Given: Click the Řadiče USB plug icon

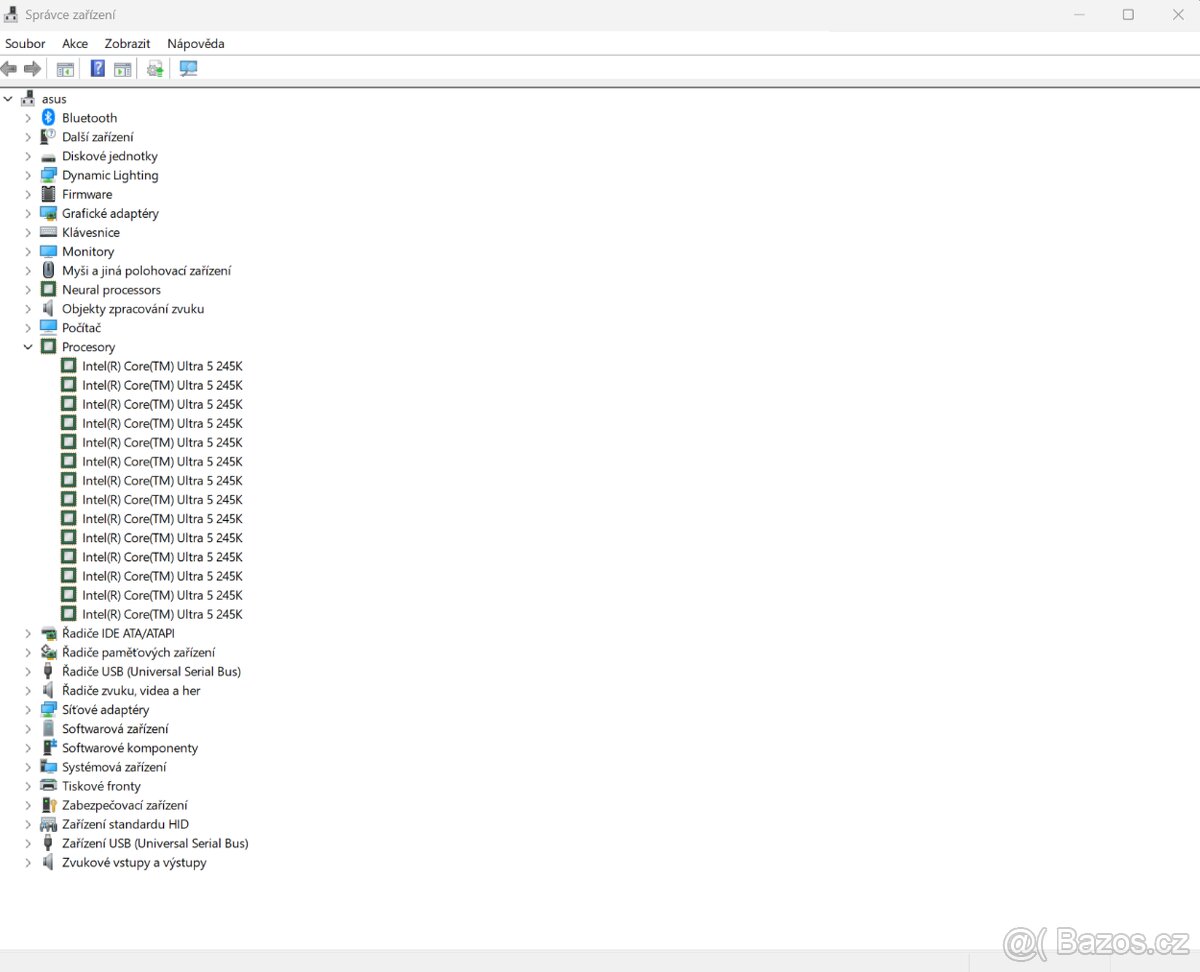Looking at the screenshot, I should click(48, 671).
